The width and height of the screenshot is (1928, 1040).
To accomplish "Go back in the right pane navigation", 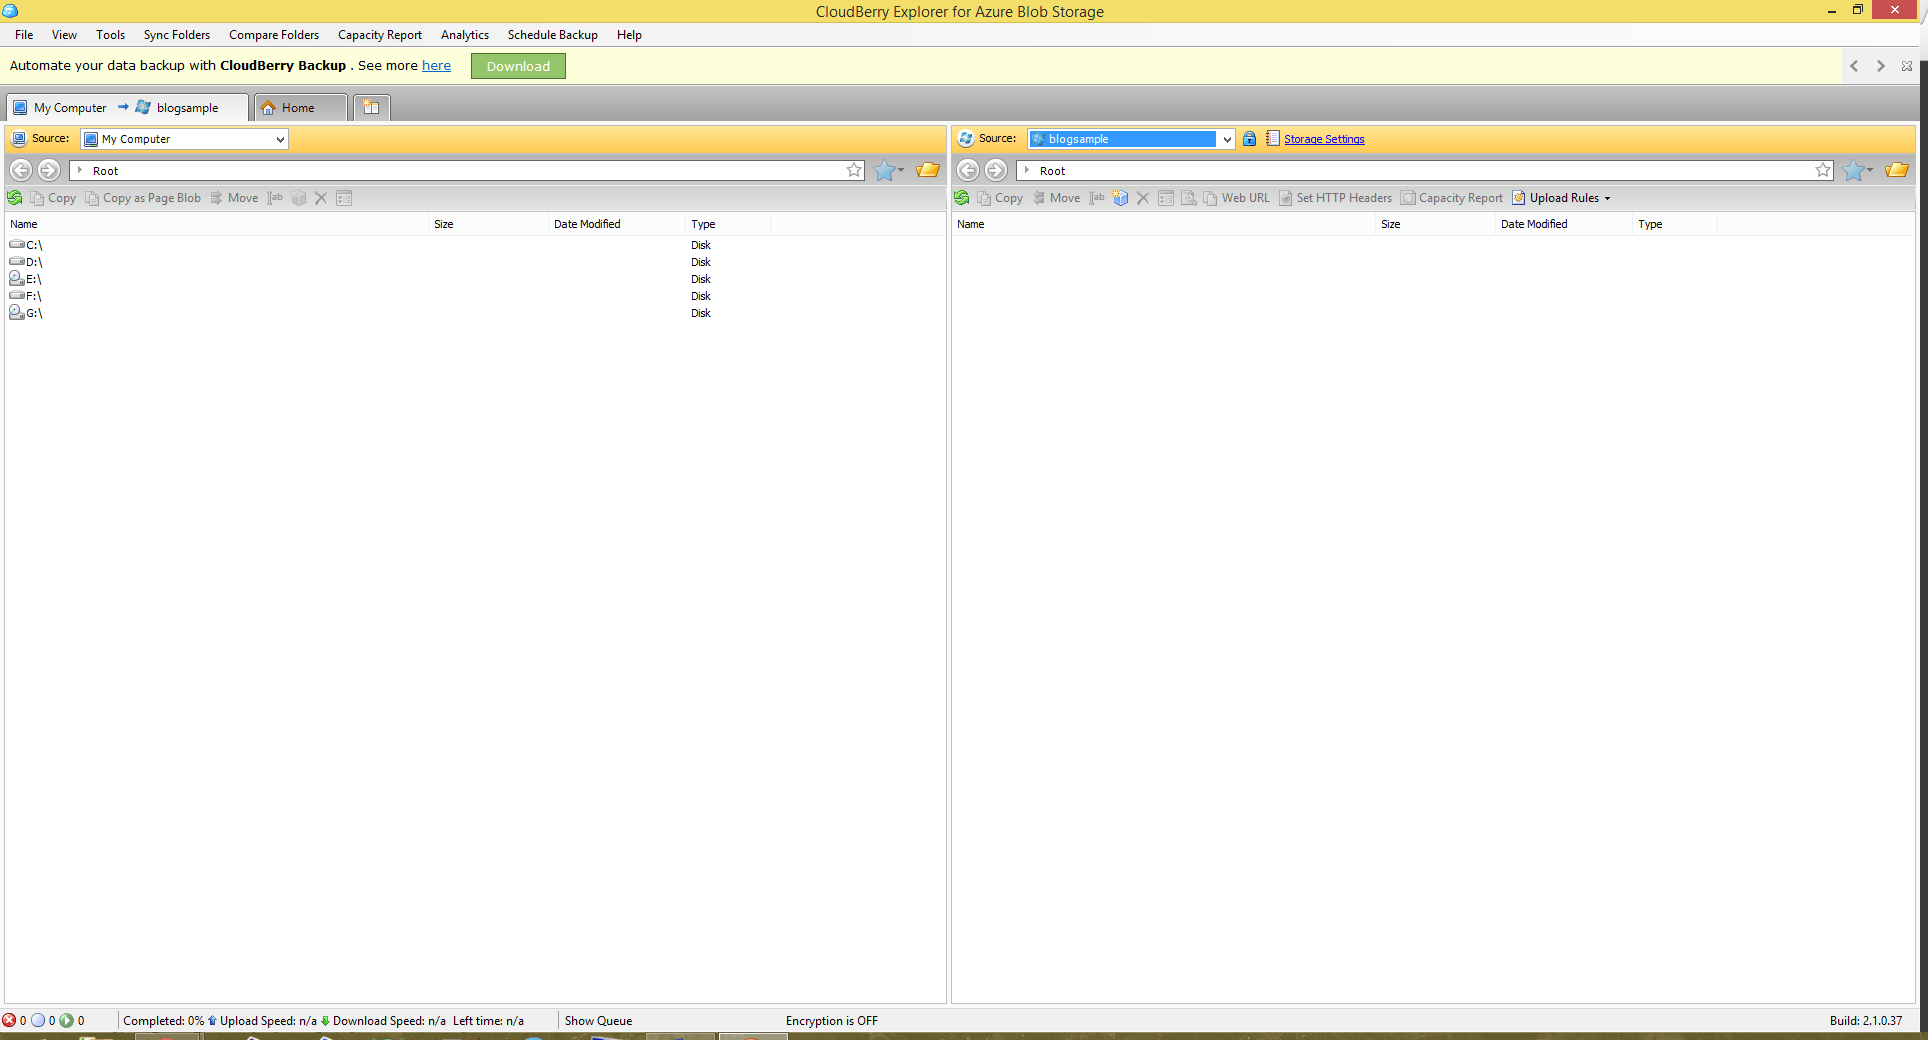I will coord(968,170).
